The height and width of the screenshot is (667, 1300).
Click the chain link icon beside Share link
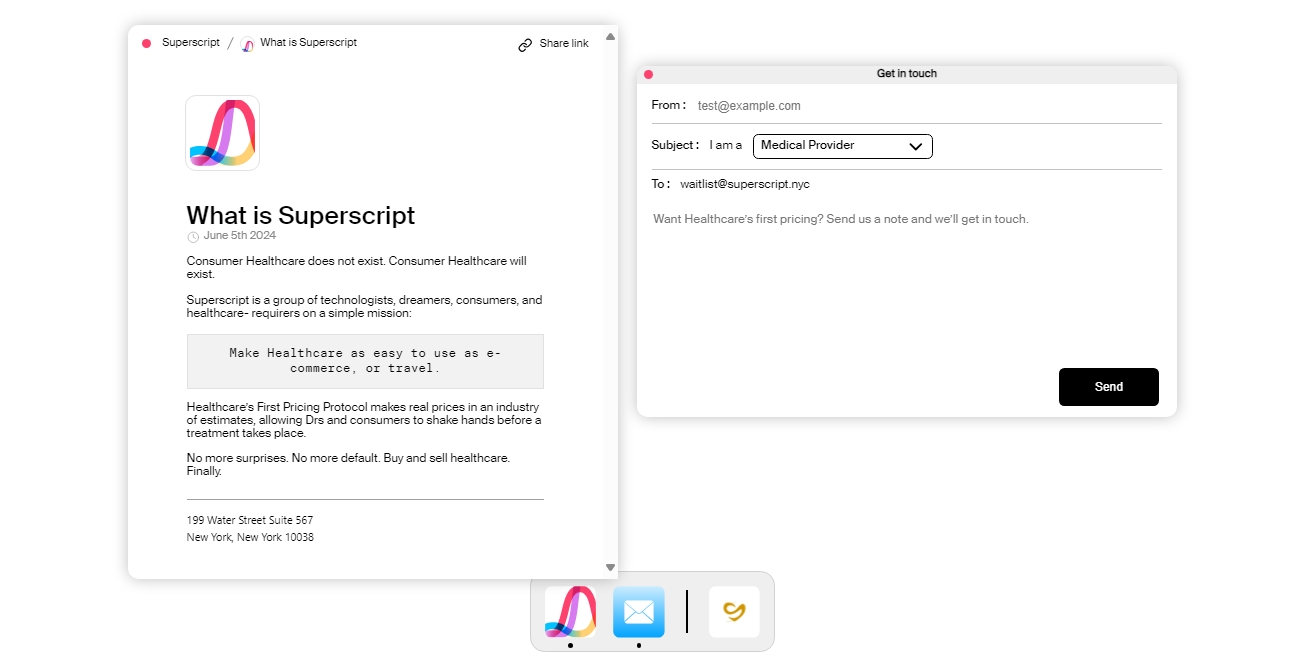pyautogui.click(x=525, y=45)
